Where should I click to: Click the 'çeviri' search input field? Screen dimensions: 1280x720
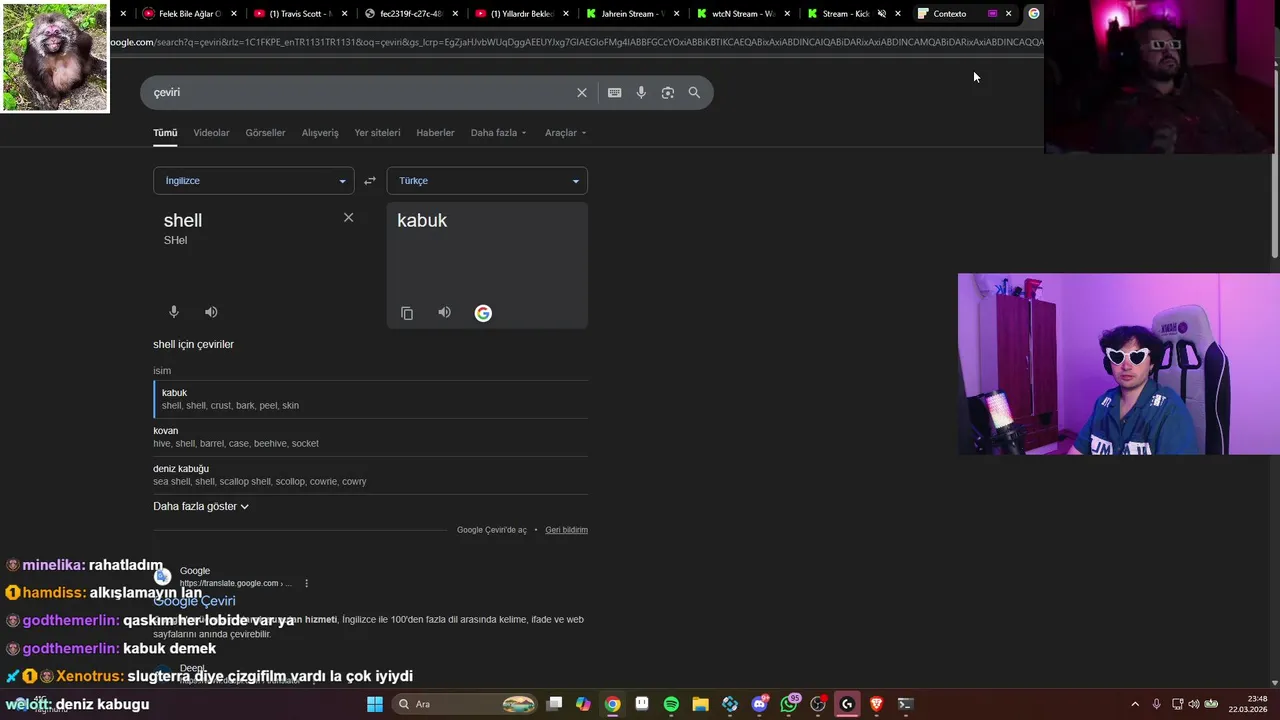pyautogui.click(x=360, y=92)
